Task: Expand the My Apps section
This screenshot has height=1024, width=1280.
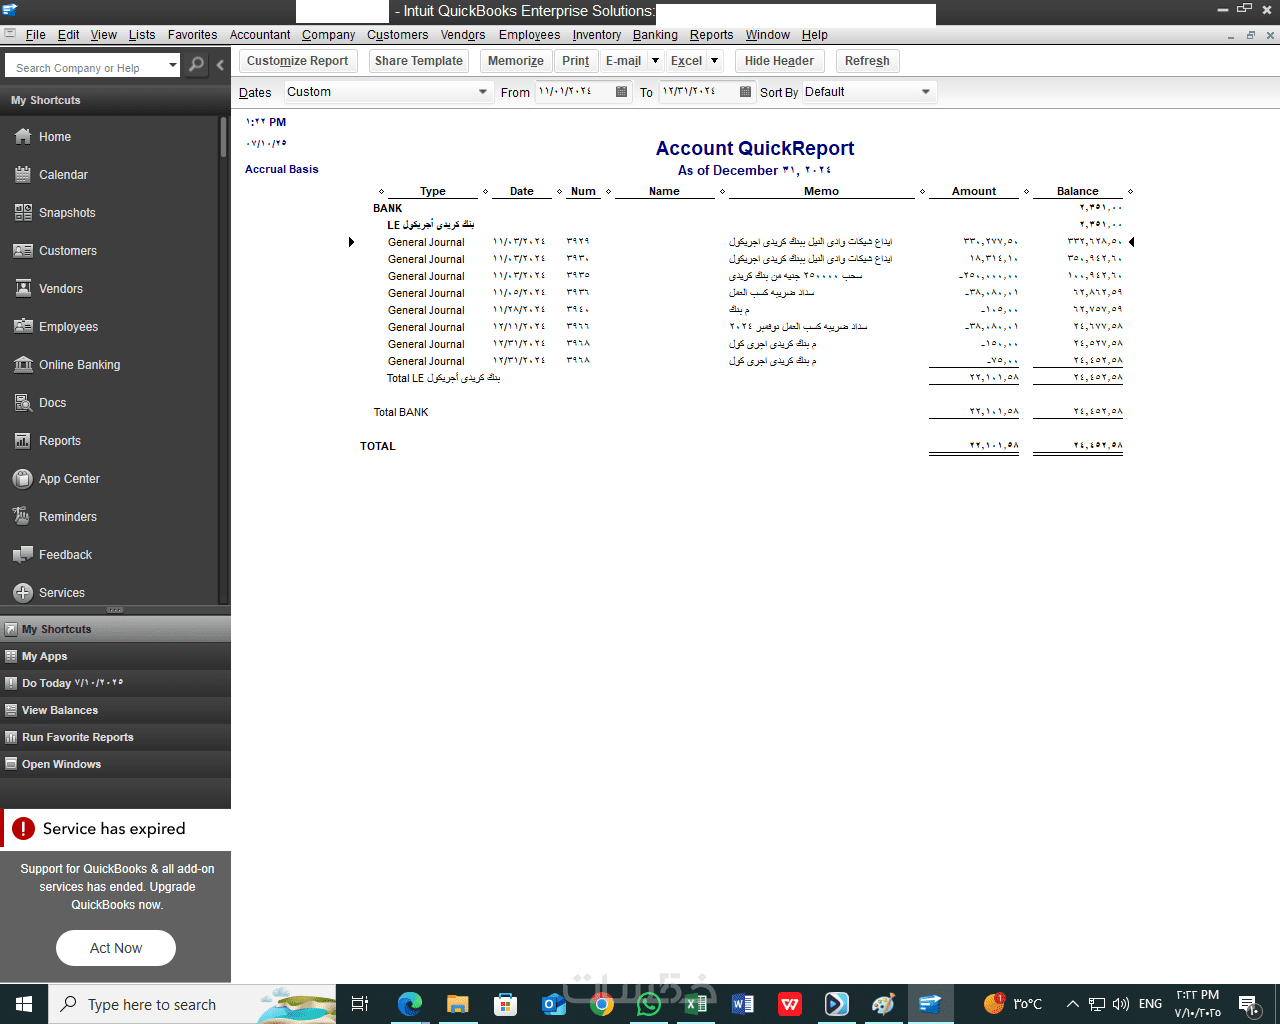Action: tap(115, 656)
